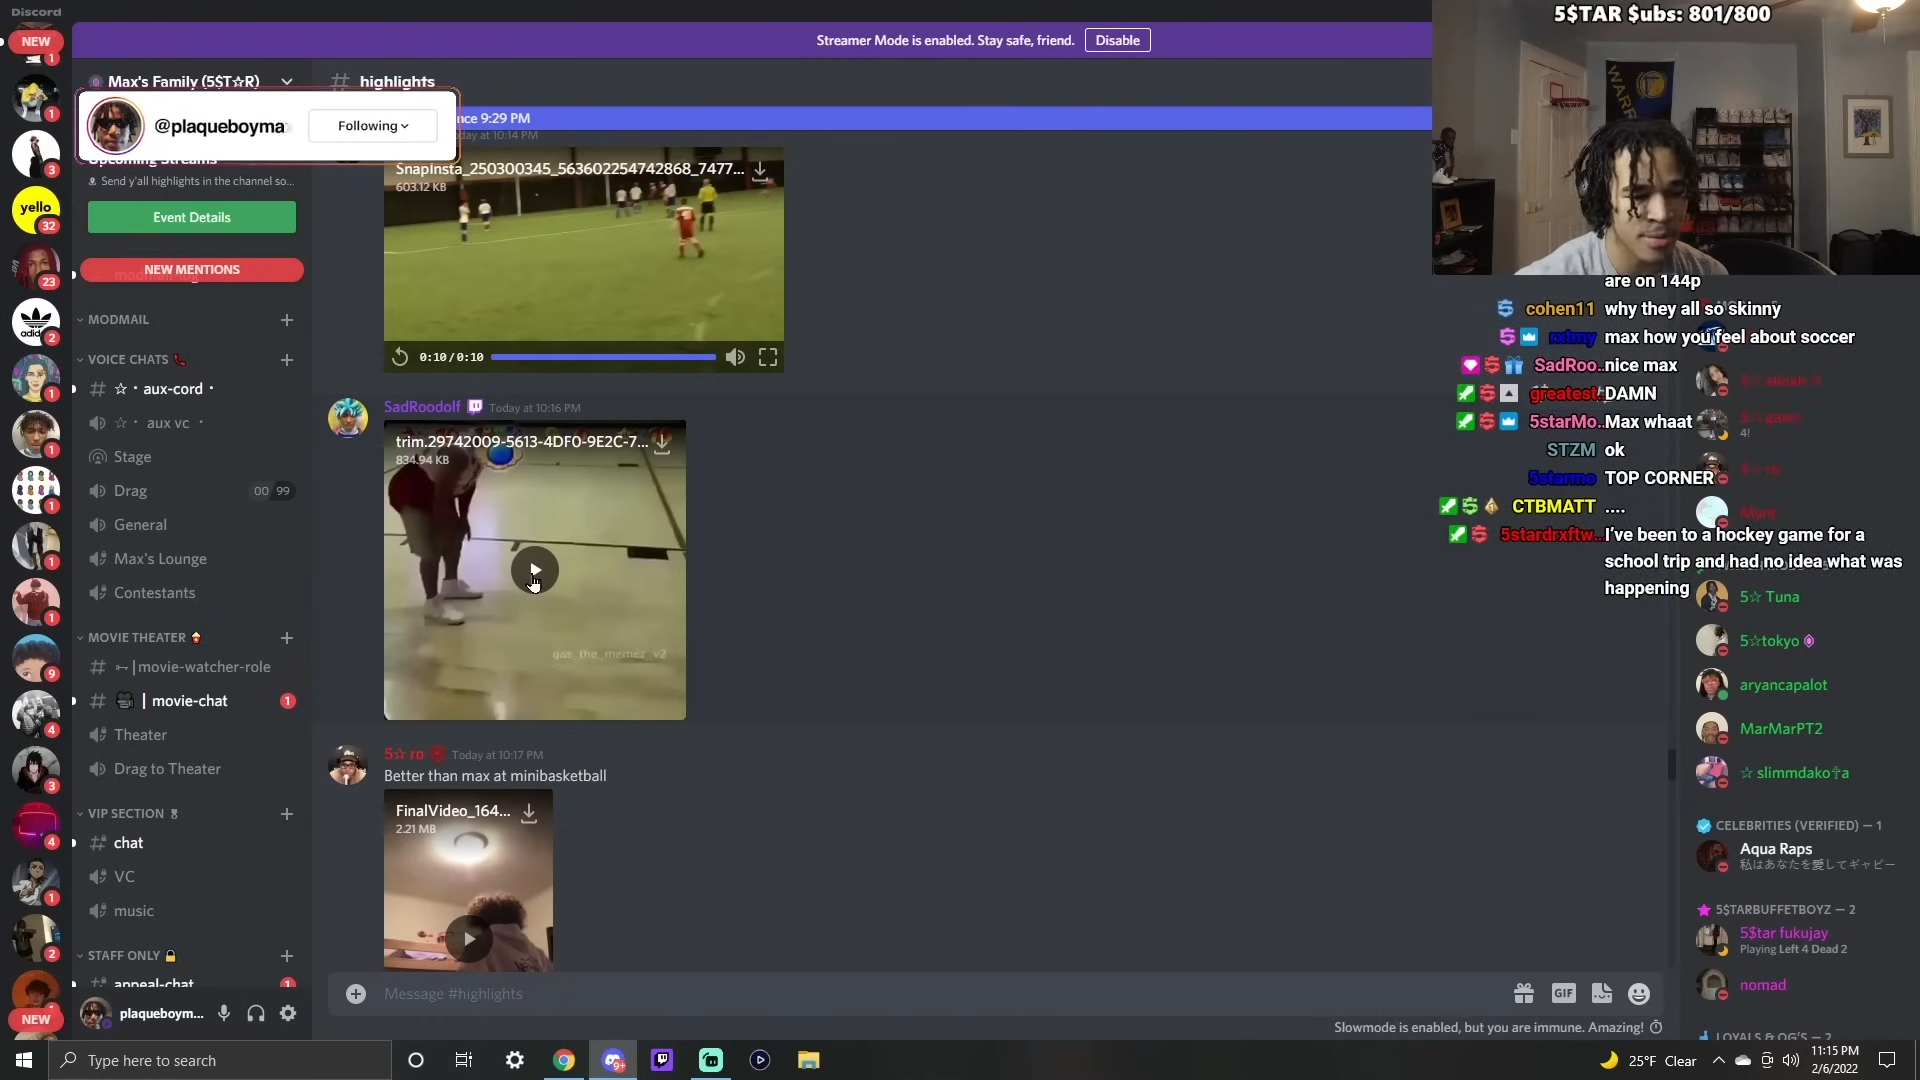
Task: Seek within the soccer video progress bar
Action: (603, 357)
